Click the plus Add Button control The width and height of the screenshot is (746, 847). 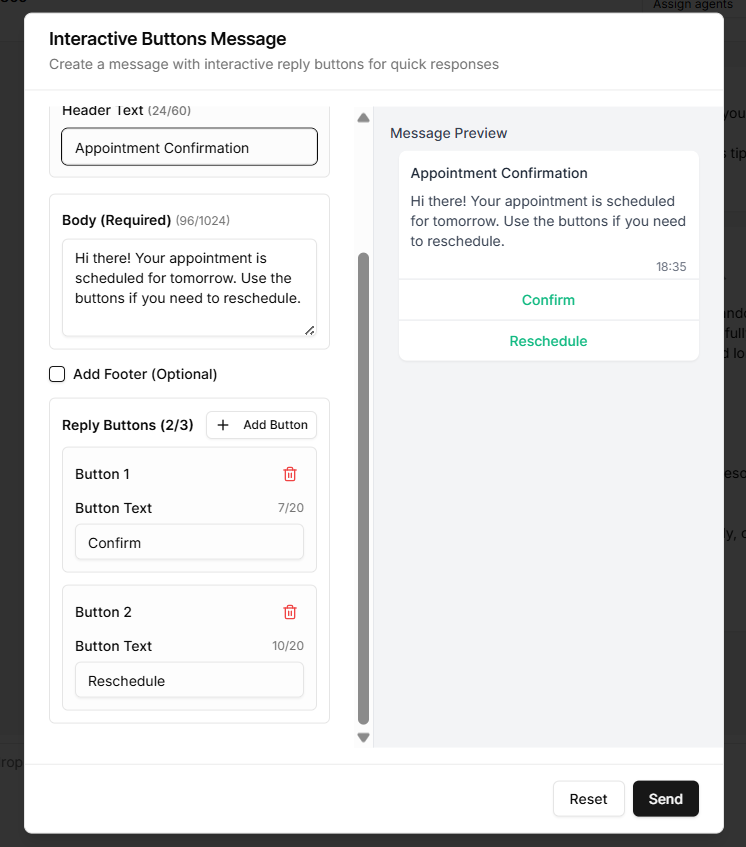pyautogui.click(x=262, y=425)
